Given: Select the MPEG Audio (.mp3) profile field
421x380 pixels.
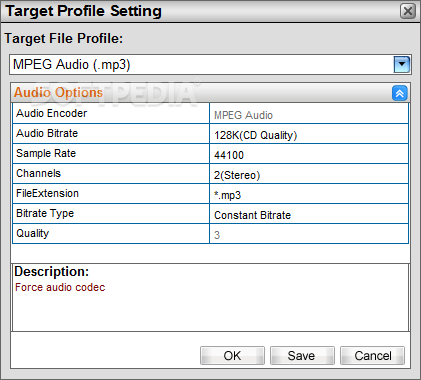Looking at the screenshot, I should coord(202,64).
